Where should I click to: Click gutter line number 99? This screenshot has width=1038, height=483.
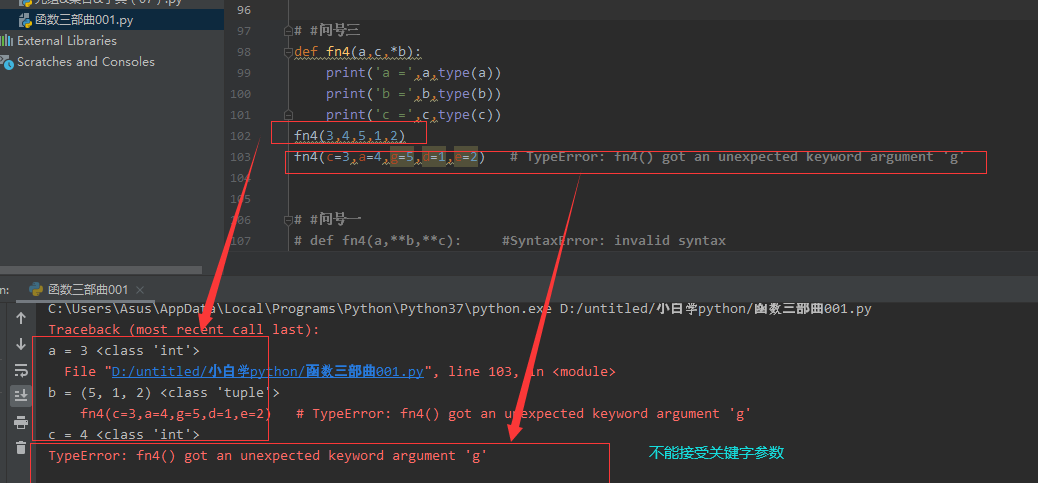click(244, 73)
